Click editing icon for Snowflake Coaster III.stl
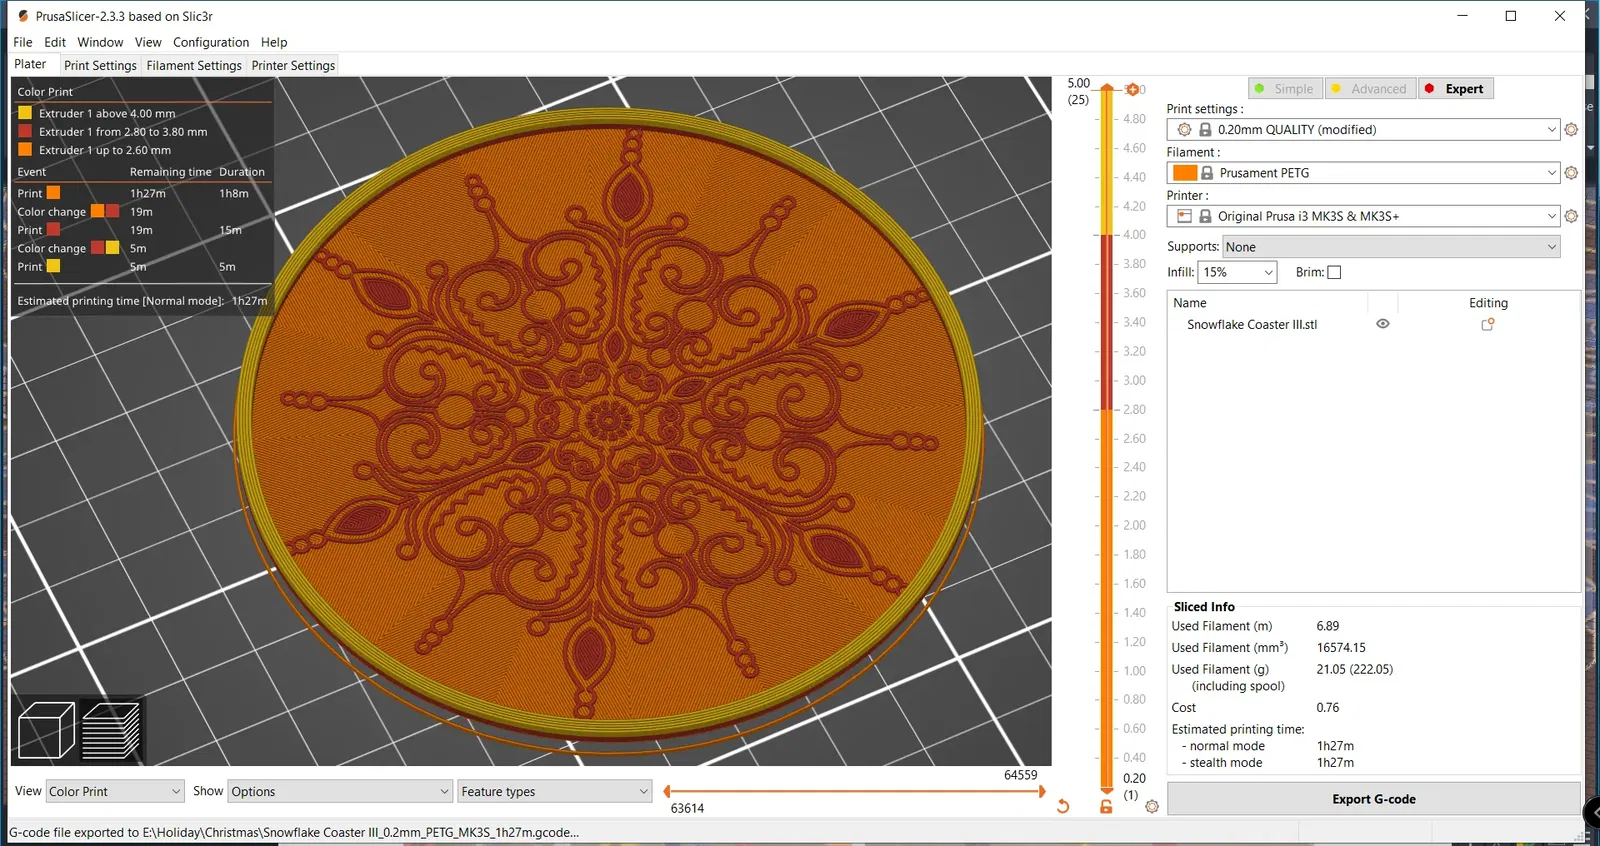 click(x=1488, y=324)
